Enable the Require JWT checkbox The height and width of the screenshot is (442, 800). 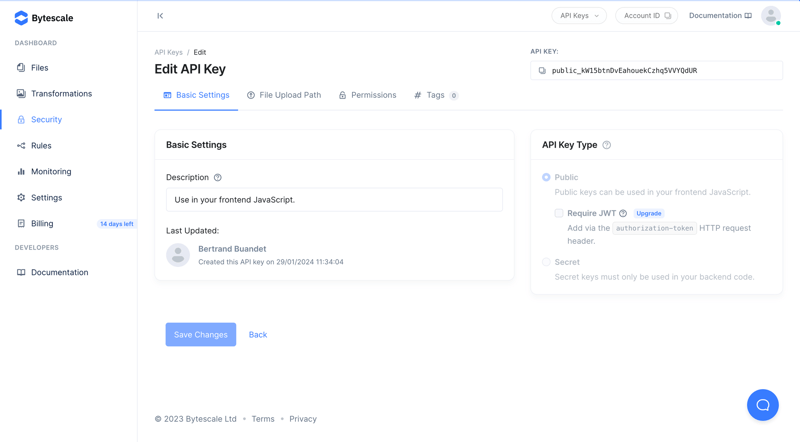559,213
